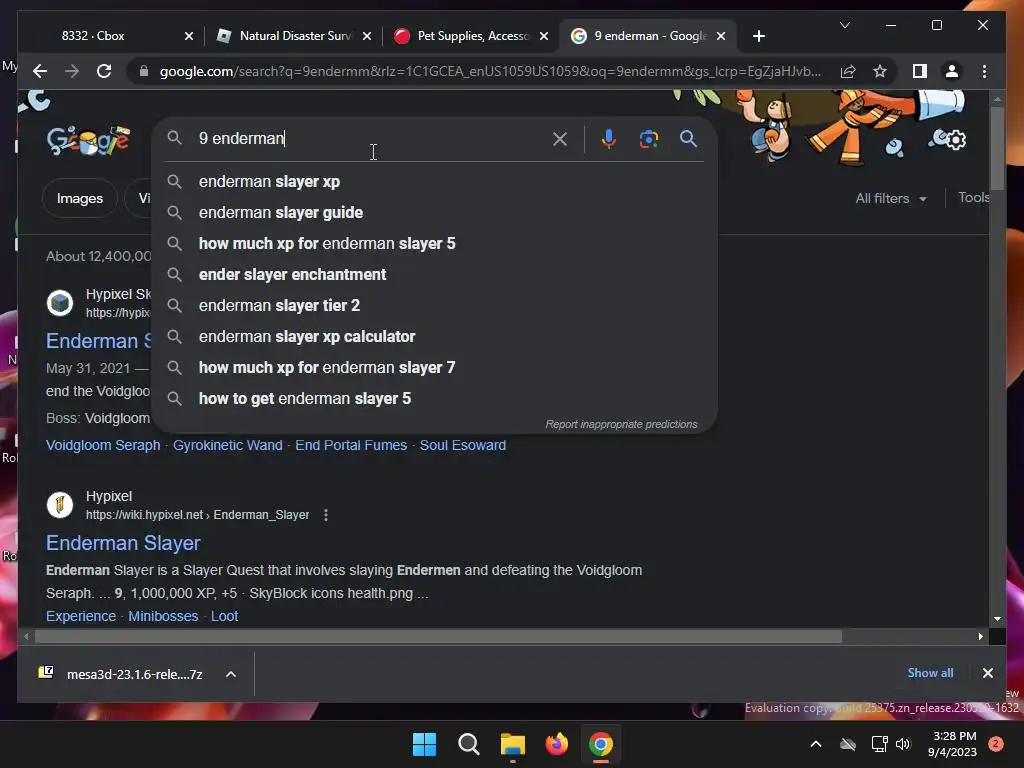This screenshot has width=1024, height=768.
Task: Open Windows Start menu
Action: pyautogui.click(x=424, y=744)
